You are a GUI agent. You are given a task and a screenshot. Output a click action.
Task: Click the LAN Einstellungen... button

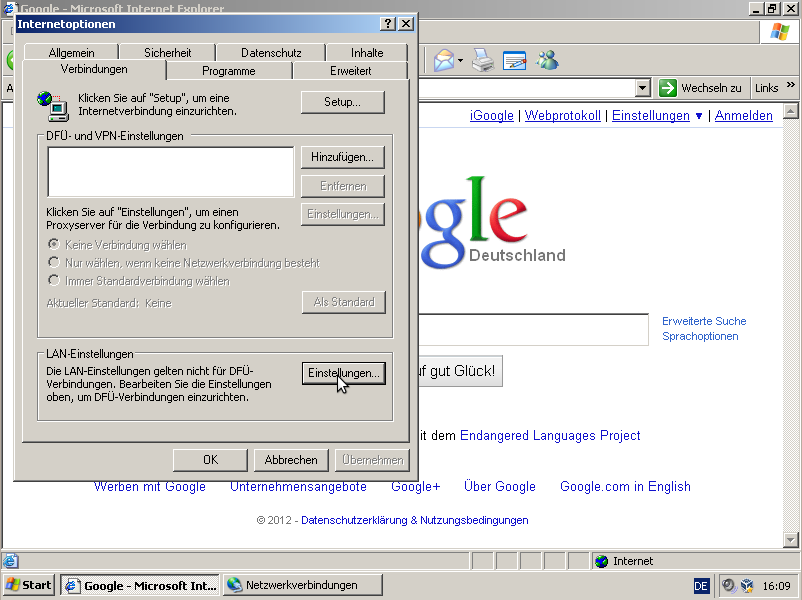tap(343, 373)
